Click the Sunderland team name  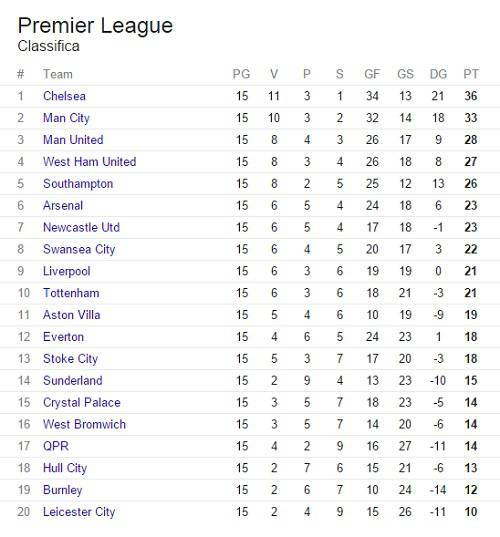coord(73,381)
